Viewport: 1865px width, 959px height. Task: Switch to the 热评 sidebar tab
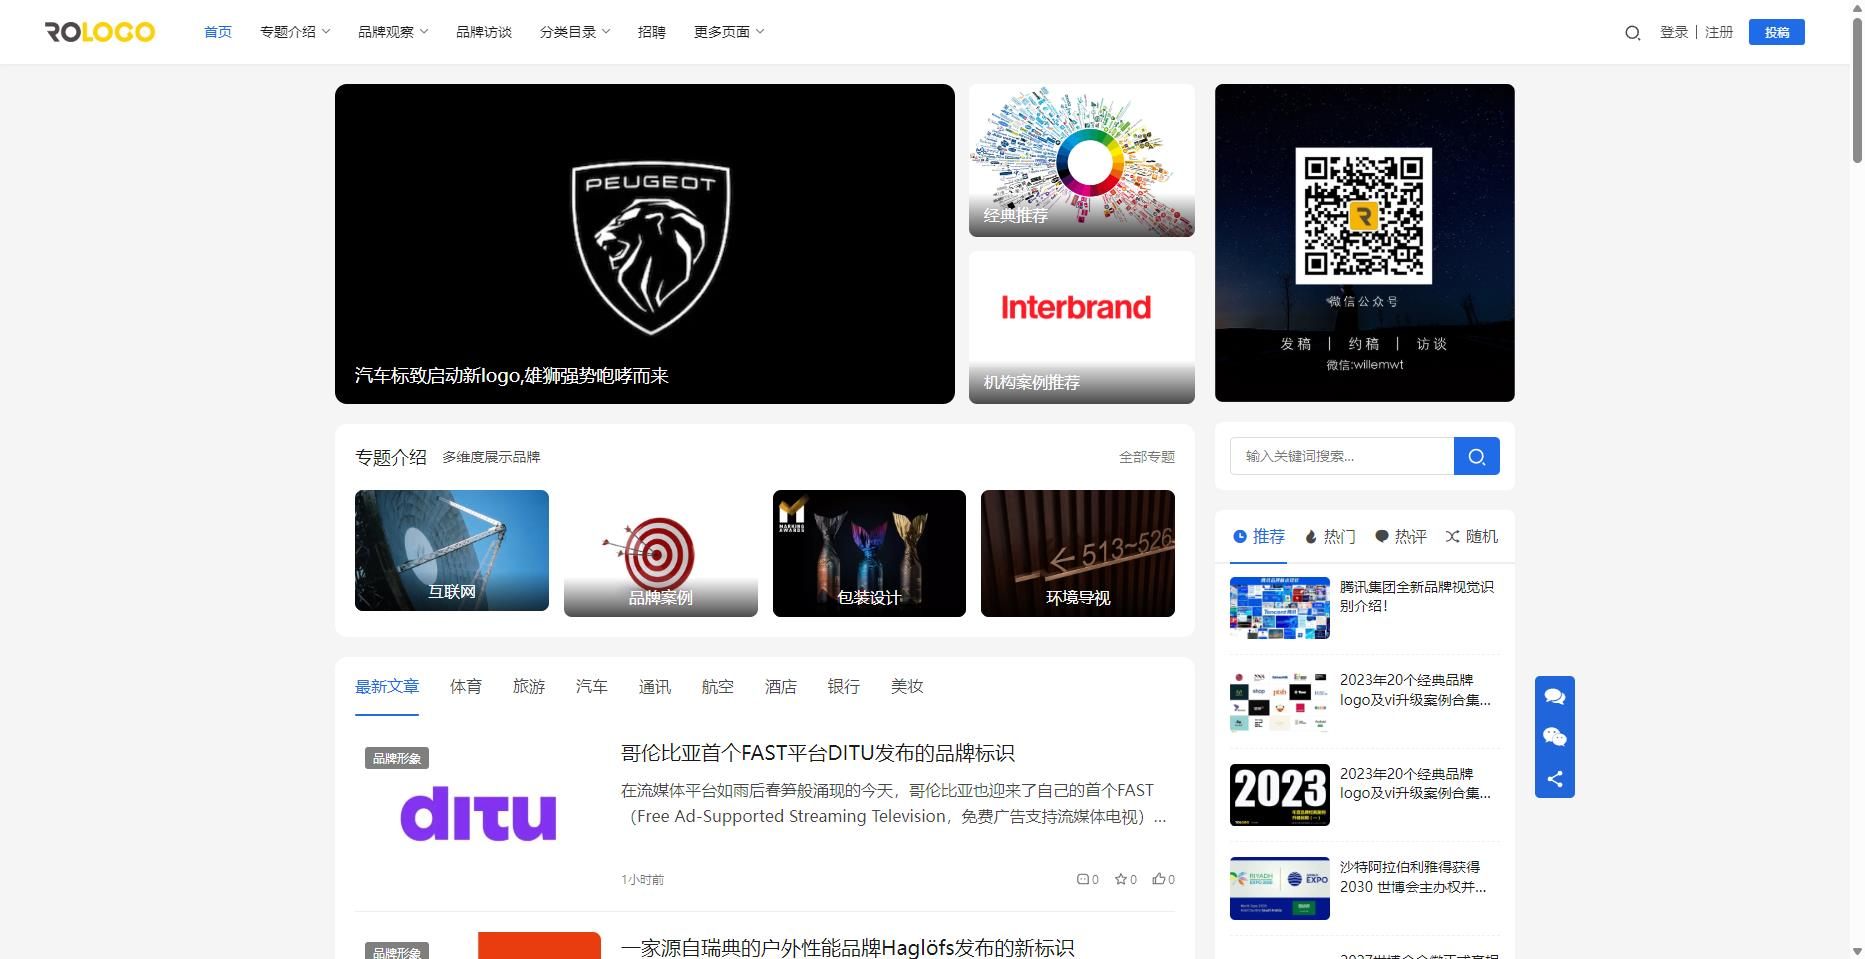point(1401,537)
